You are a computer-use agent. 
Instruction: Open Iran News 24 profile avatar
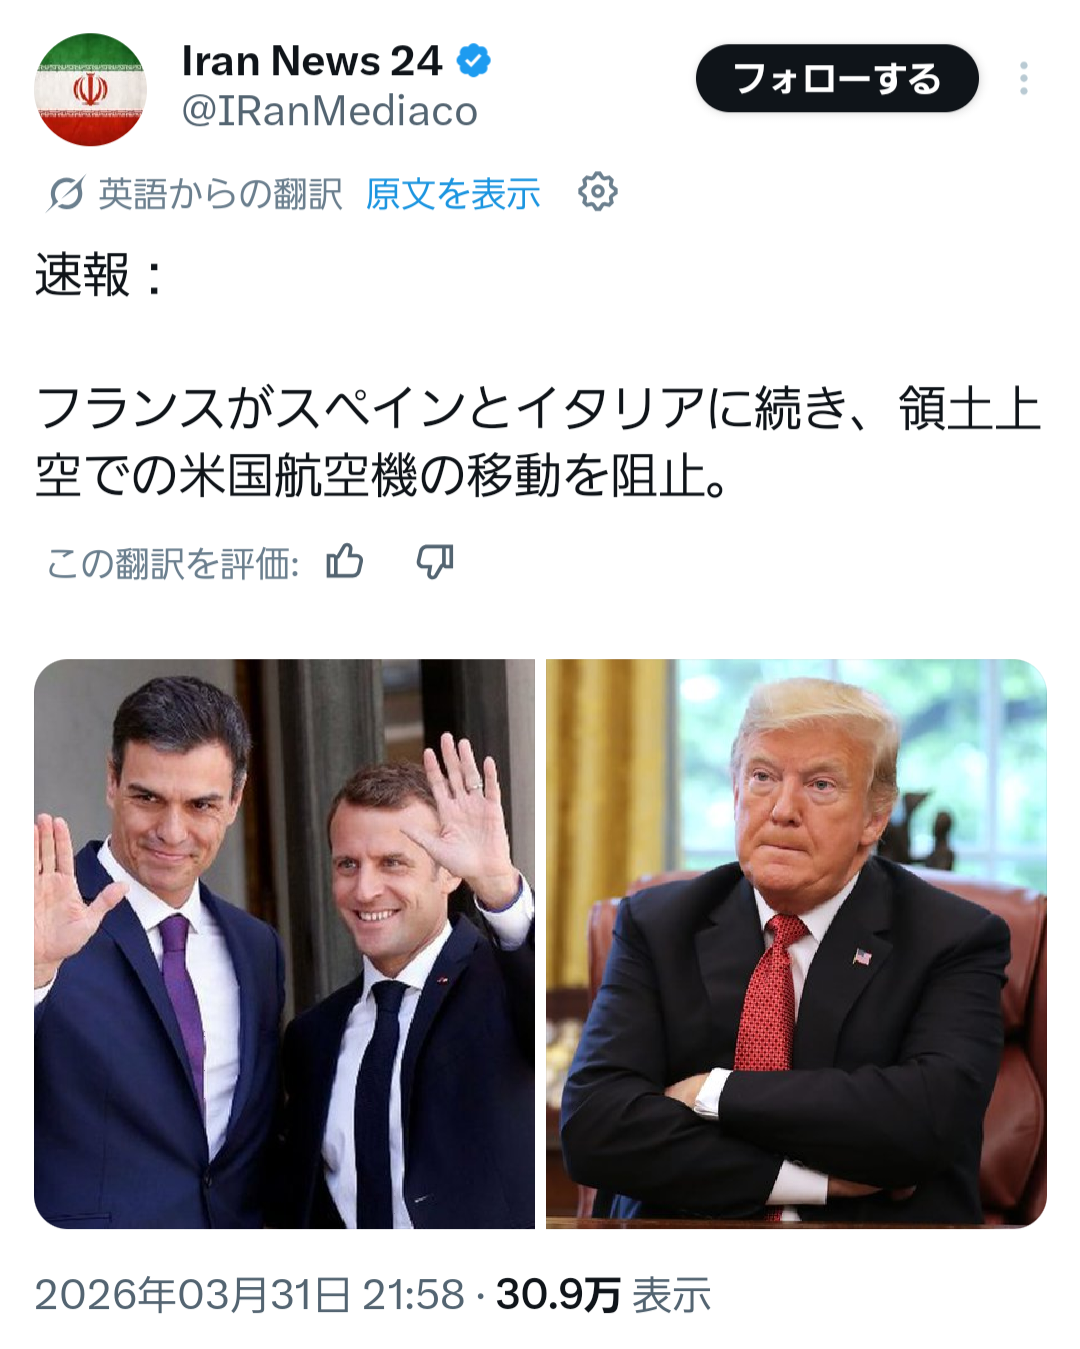click(x=90, y=90)
